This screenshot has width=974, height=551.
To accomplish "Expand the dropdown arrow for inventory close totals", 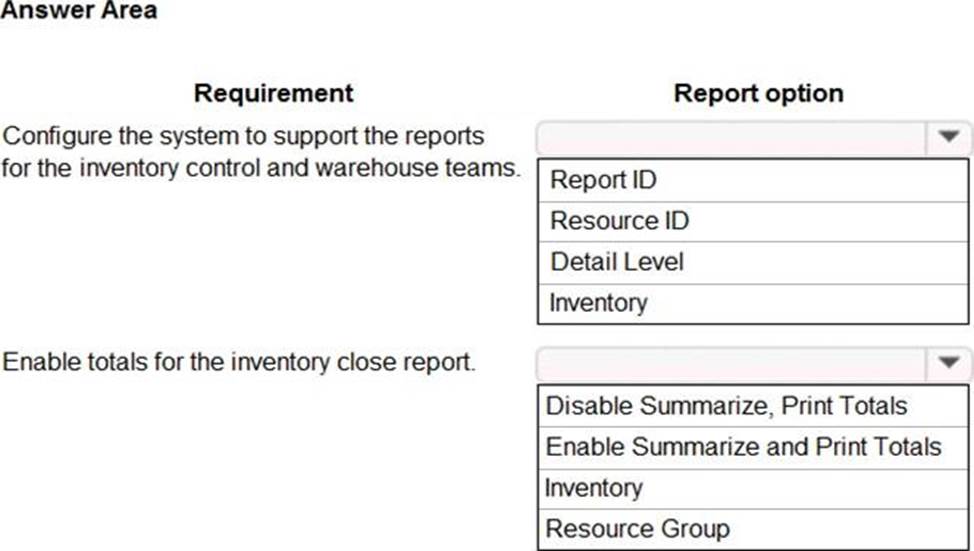I will (x=949, y=361).
